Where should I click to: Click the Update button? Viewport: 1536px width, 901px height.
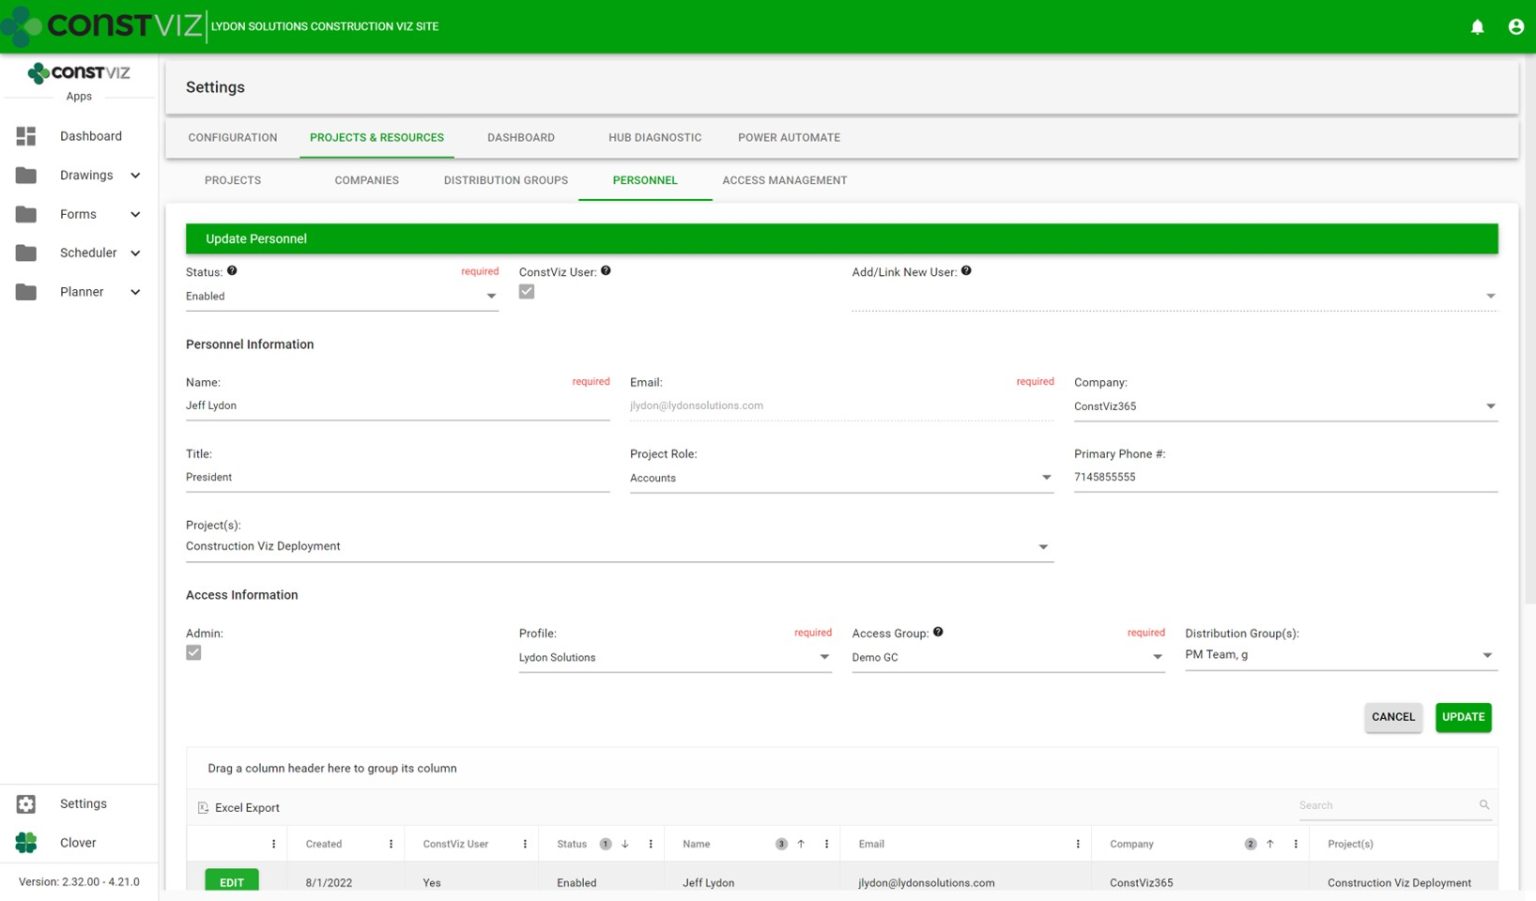pos(1463,717)
